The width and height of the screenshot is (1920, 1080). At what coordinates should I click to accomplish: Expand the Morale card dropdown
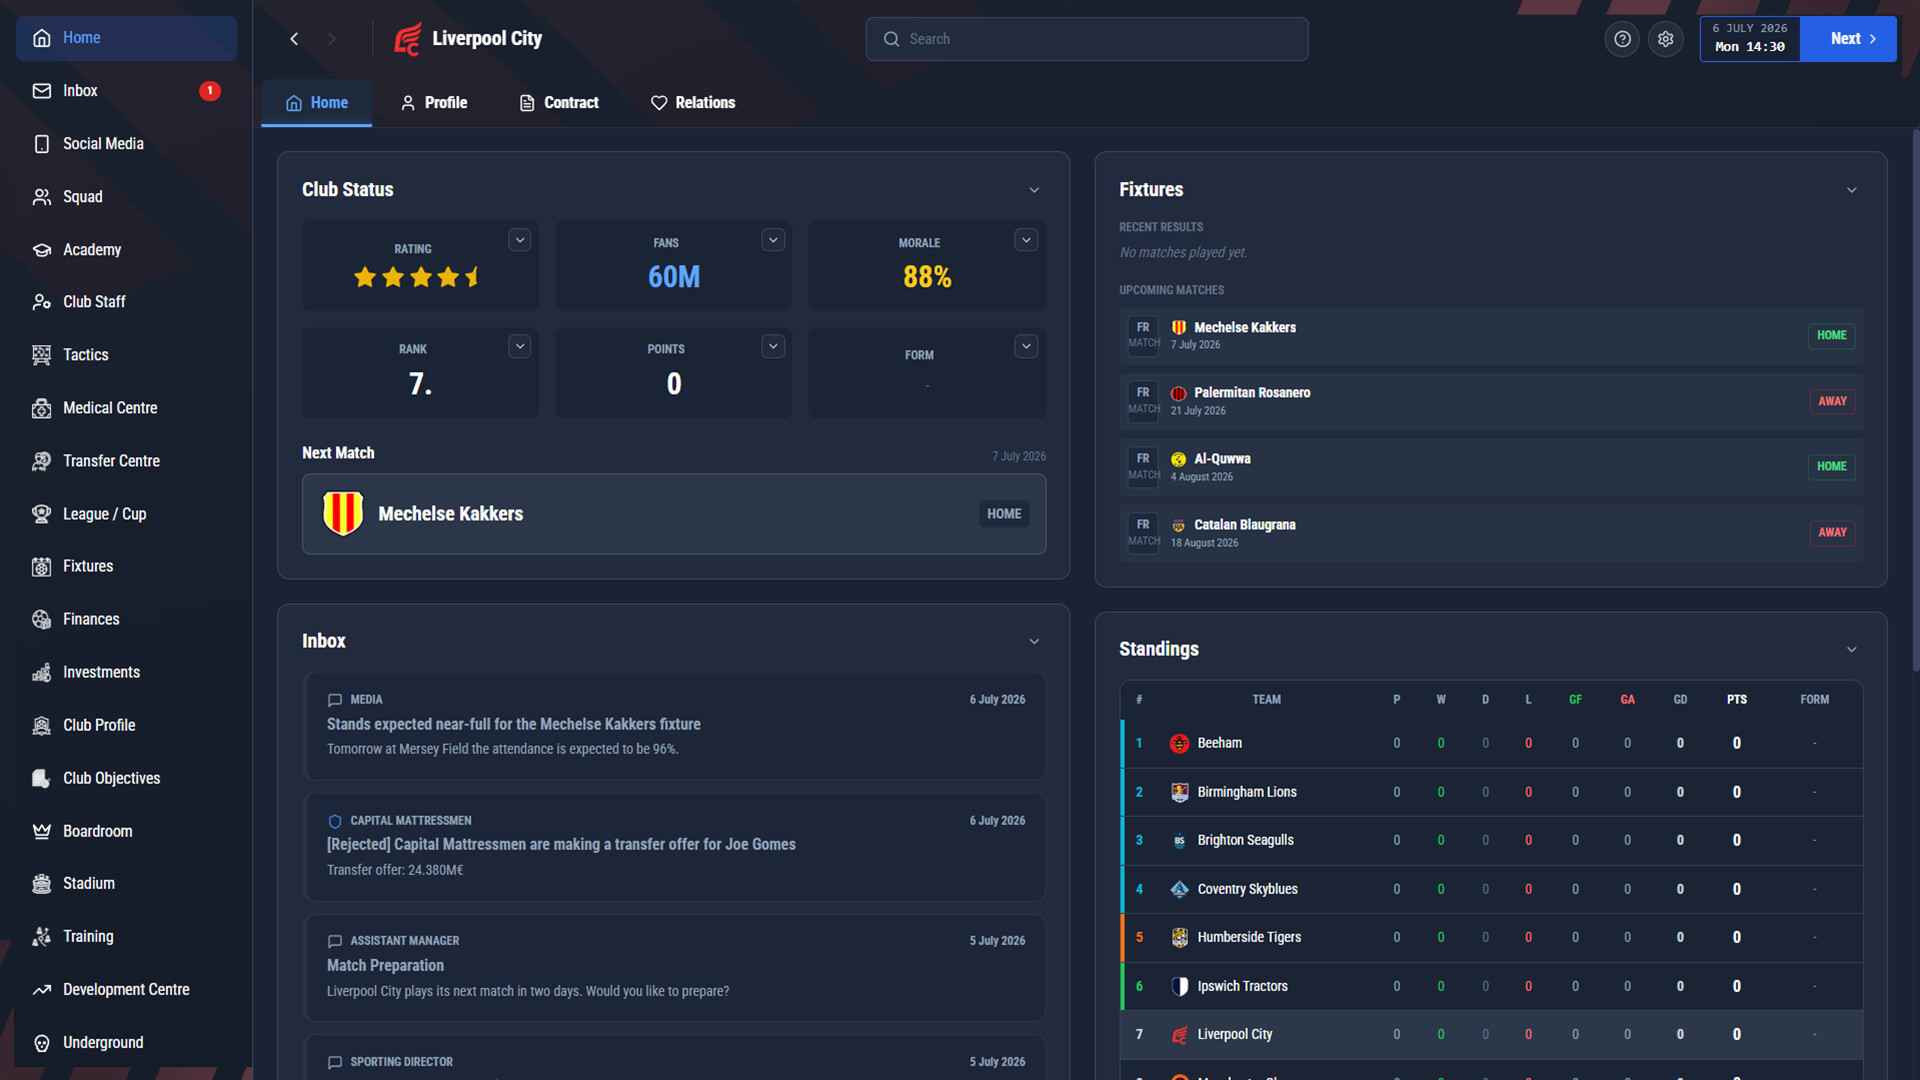tap(1025, 240)
